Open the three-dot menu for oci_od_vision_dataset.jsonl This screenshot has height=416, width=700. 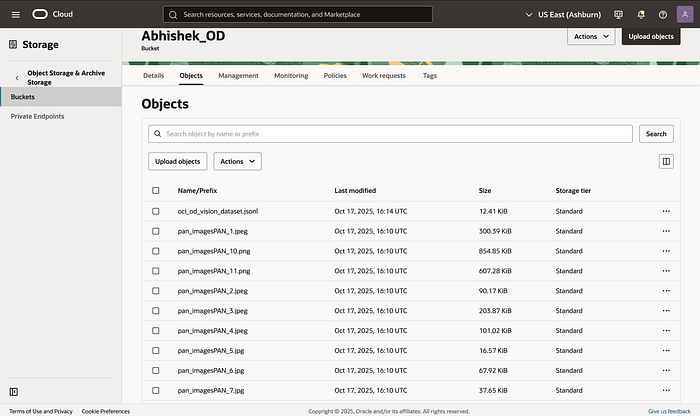(x=666, y=211)
